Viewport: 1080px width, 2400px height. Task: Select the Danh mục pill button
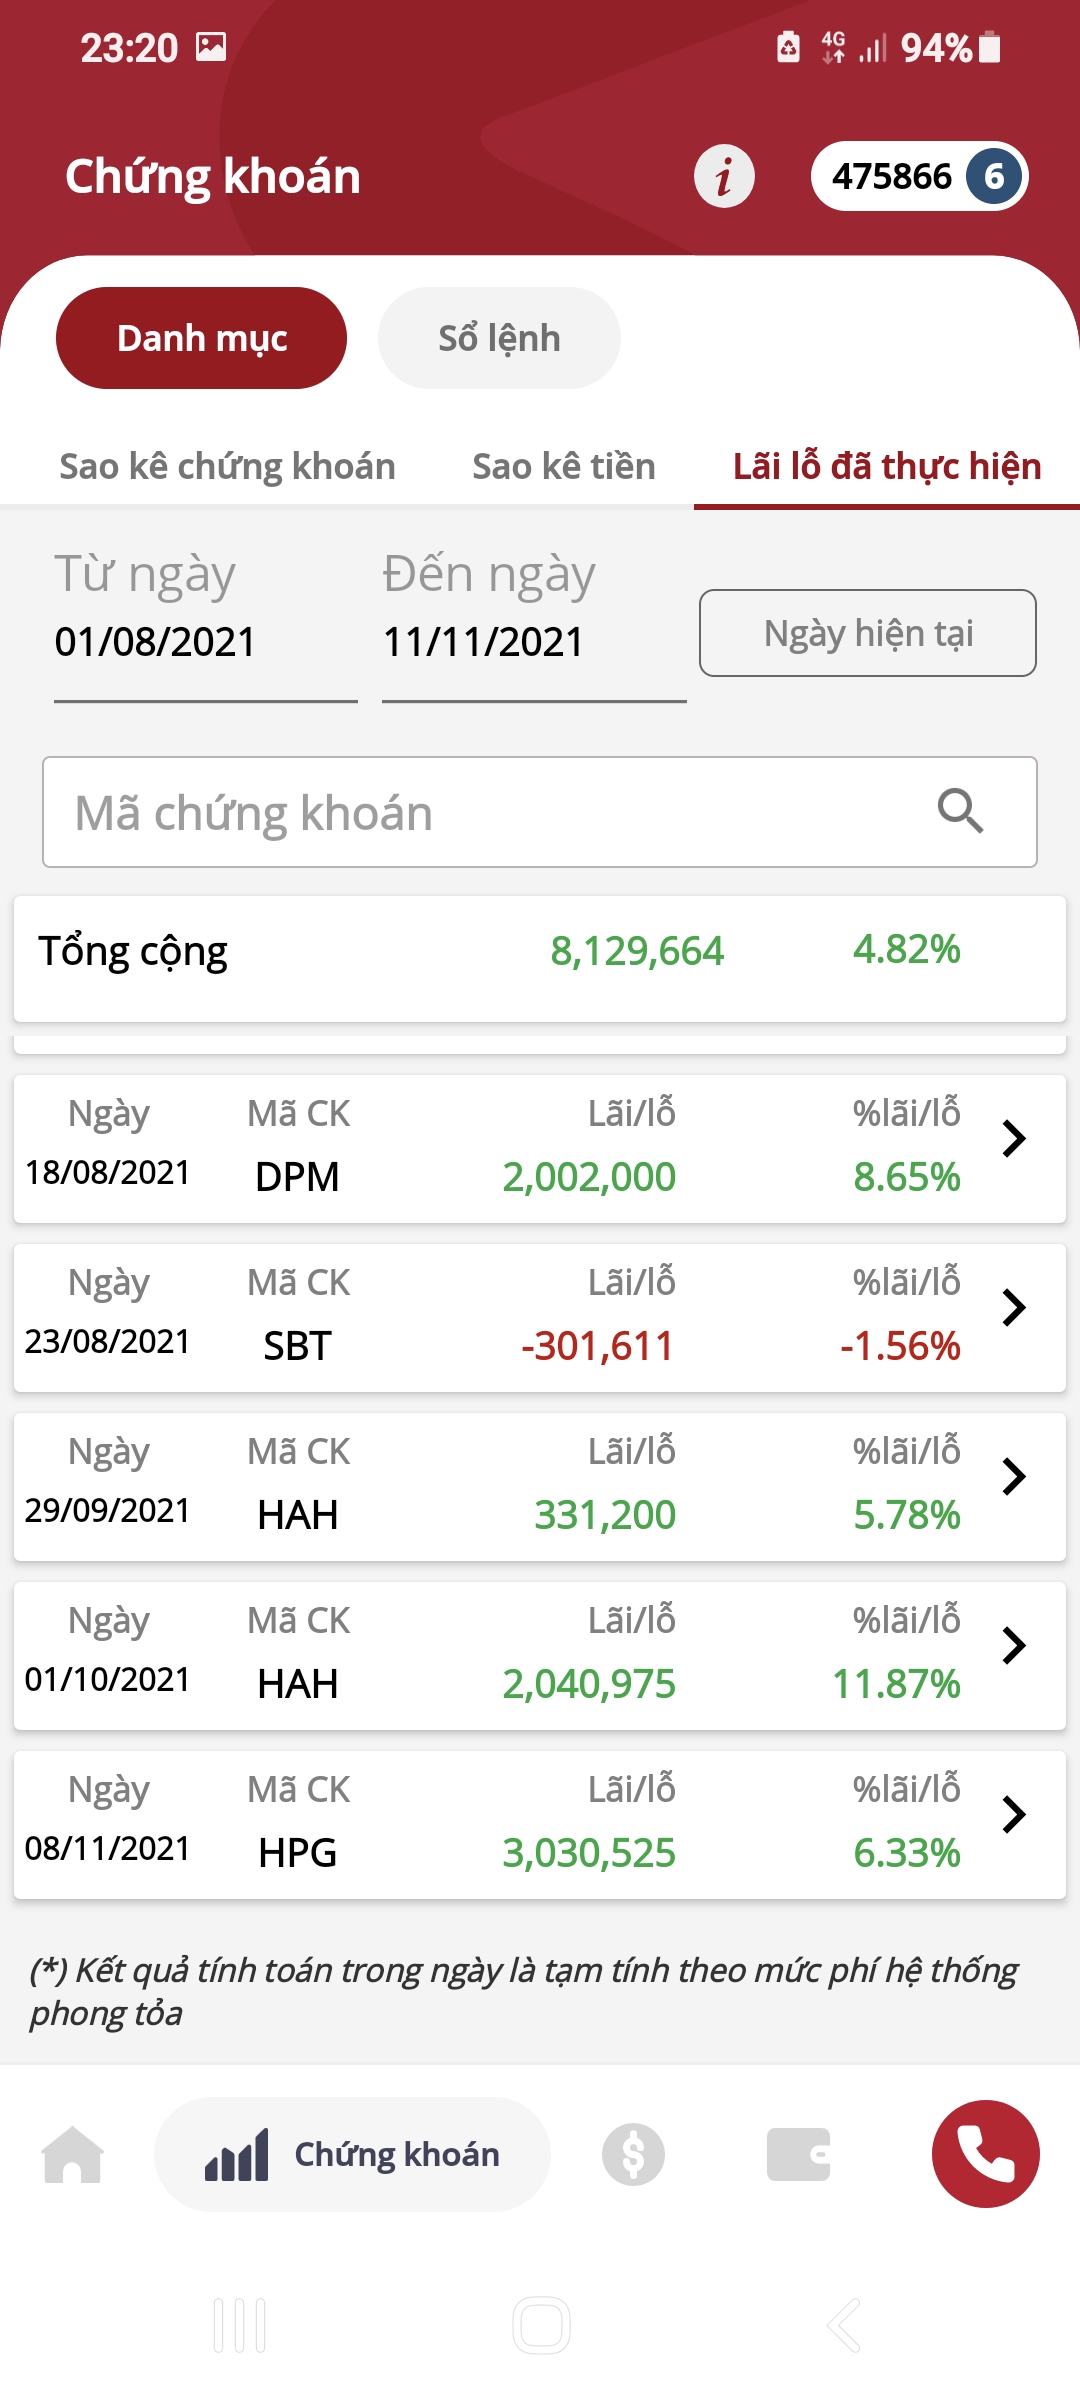pyautogui.click(x=202, y=339)
